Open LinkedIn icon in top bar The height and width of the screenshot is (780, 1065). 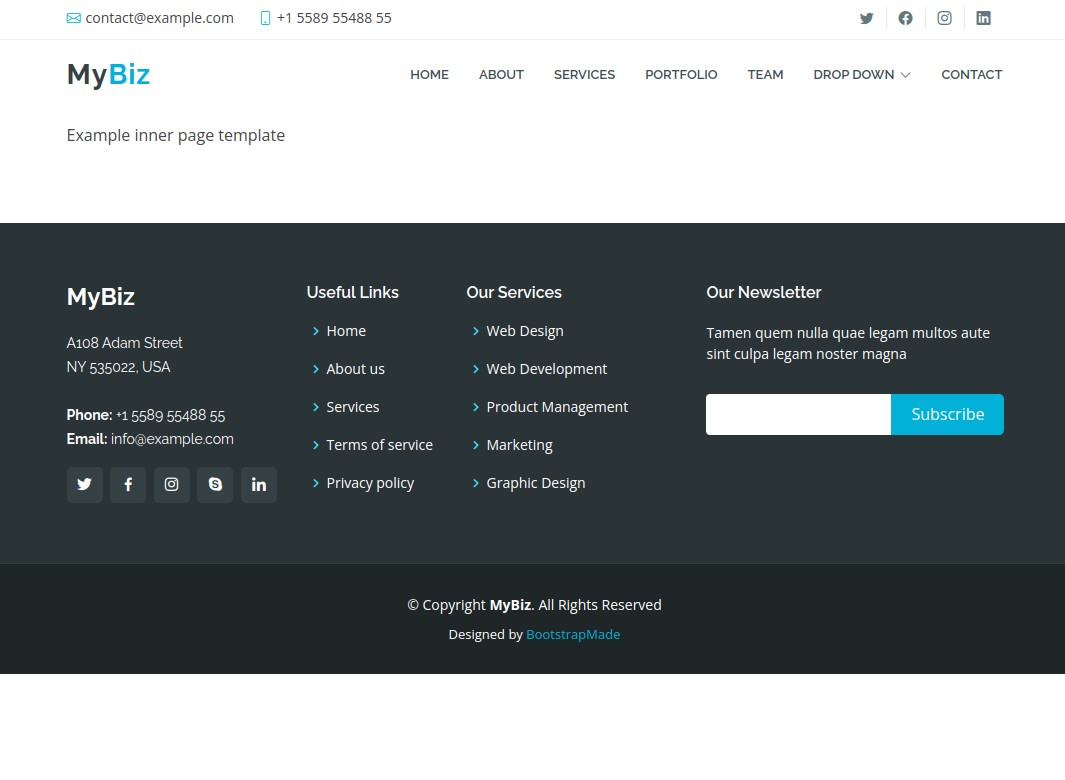(983, 18)
